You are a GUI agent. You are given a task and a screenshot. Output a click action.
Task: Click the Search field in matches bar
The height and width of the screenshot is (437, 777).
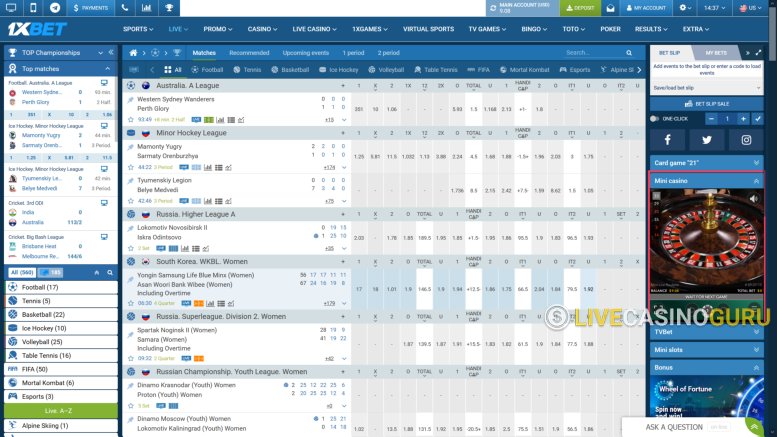595,53
